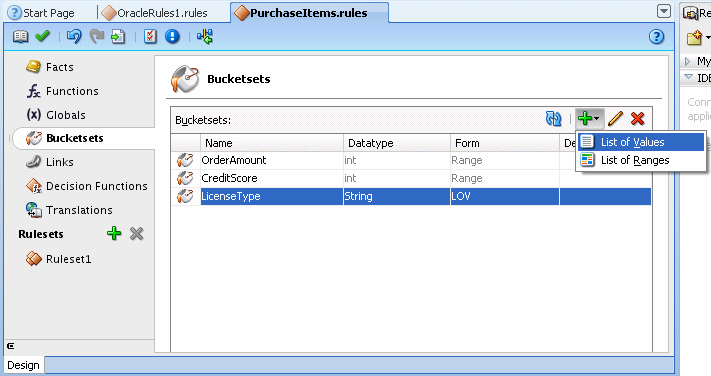
Task: Click the new item icon in right panel
Action: [x=694, y=38]
